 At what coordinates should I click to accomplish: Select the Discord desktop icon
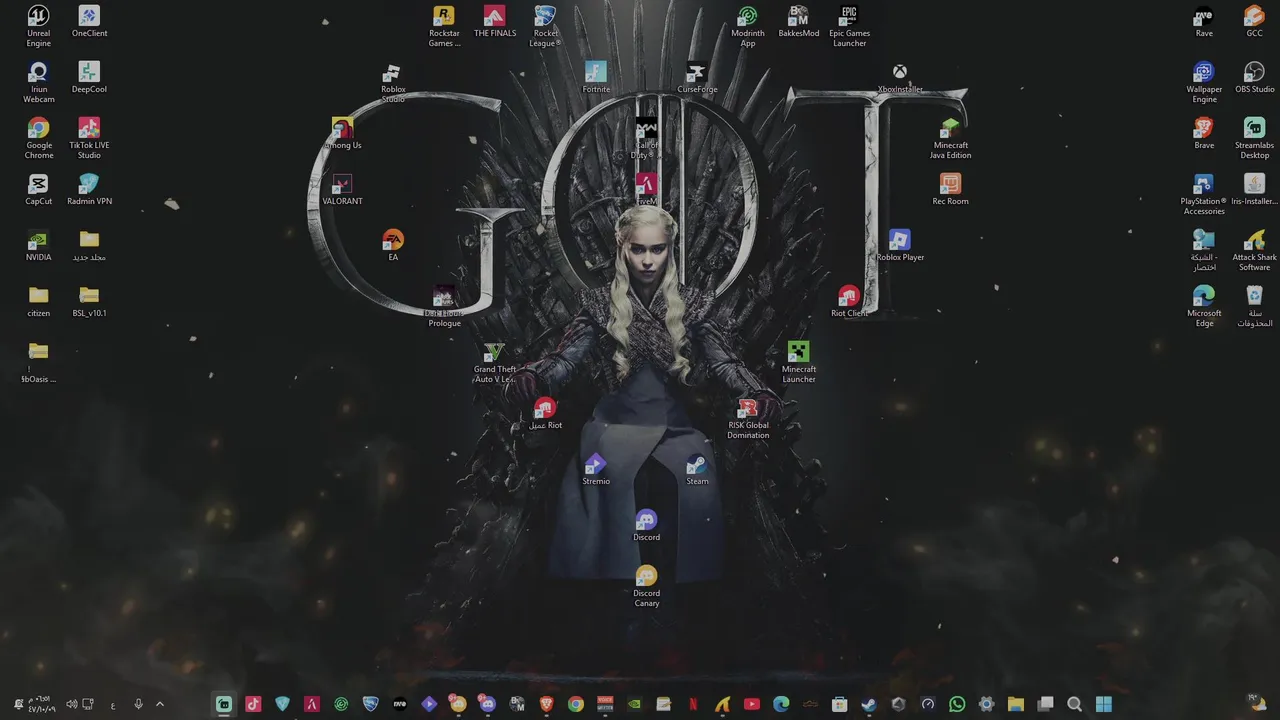coord(646,525)
